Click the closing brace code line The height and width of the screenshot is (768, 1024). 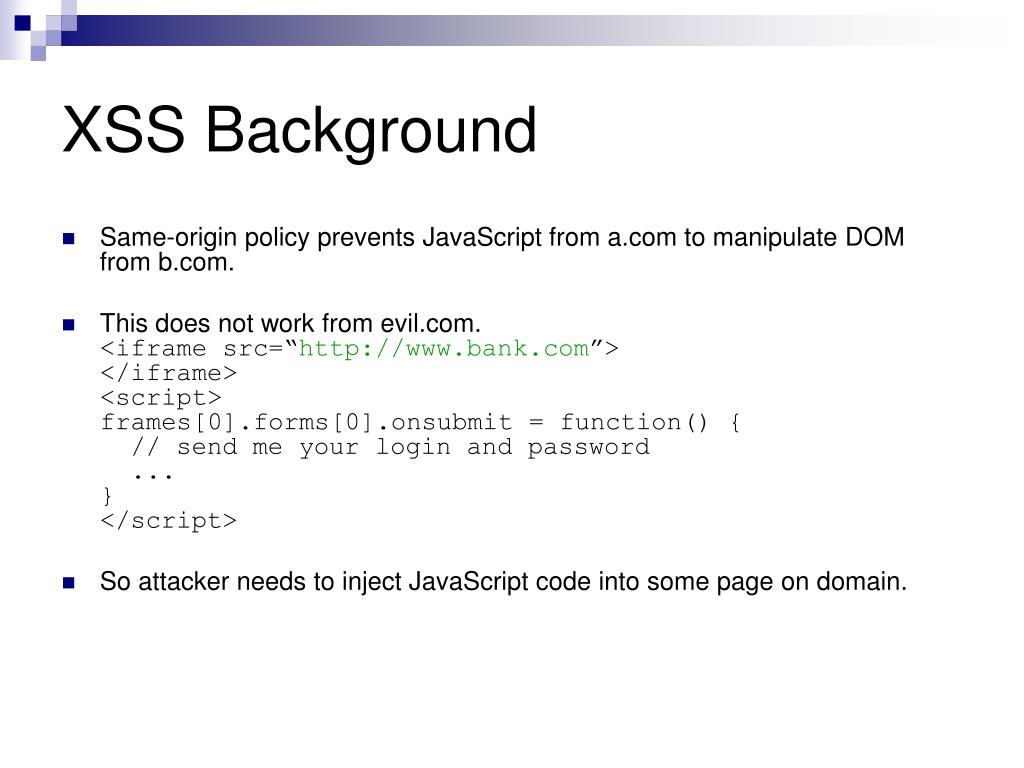coord(108,496)
